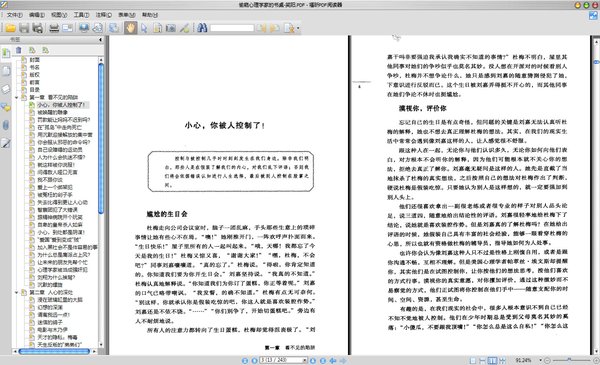
Task: Select the 版权 bookmark
Action: [34, 75]
